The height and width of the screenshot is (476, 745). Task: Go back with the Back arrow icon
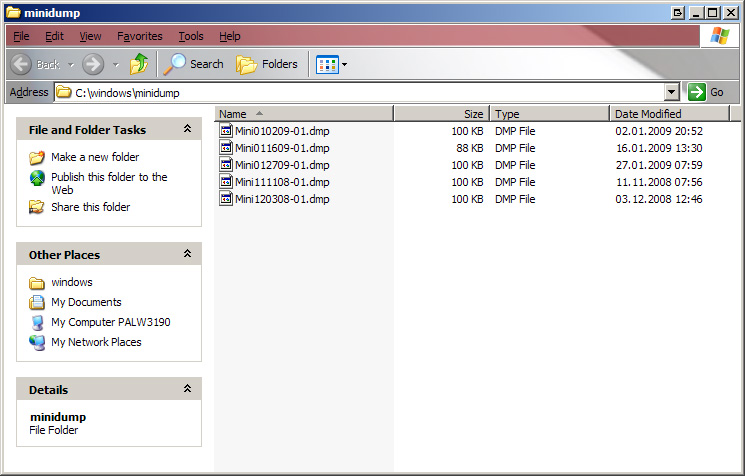point(21,64)
